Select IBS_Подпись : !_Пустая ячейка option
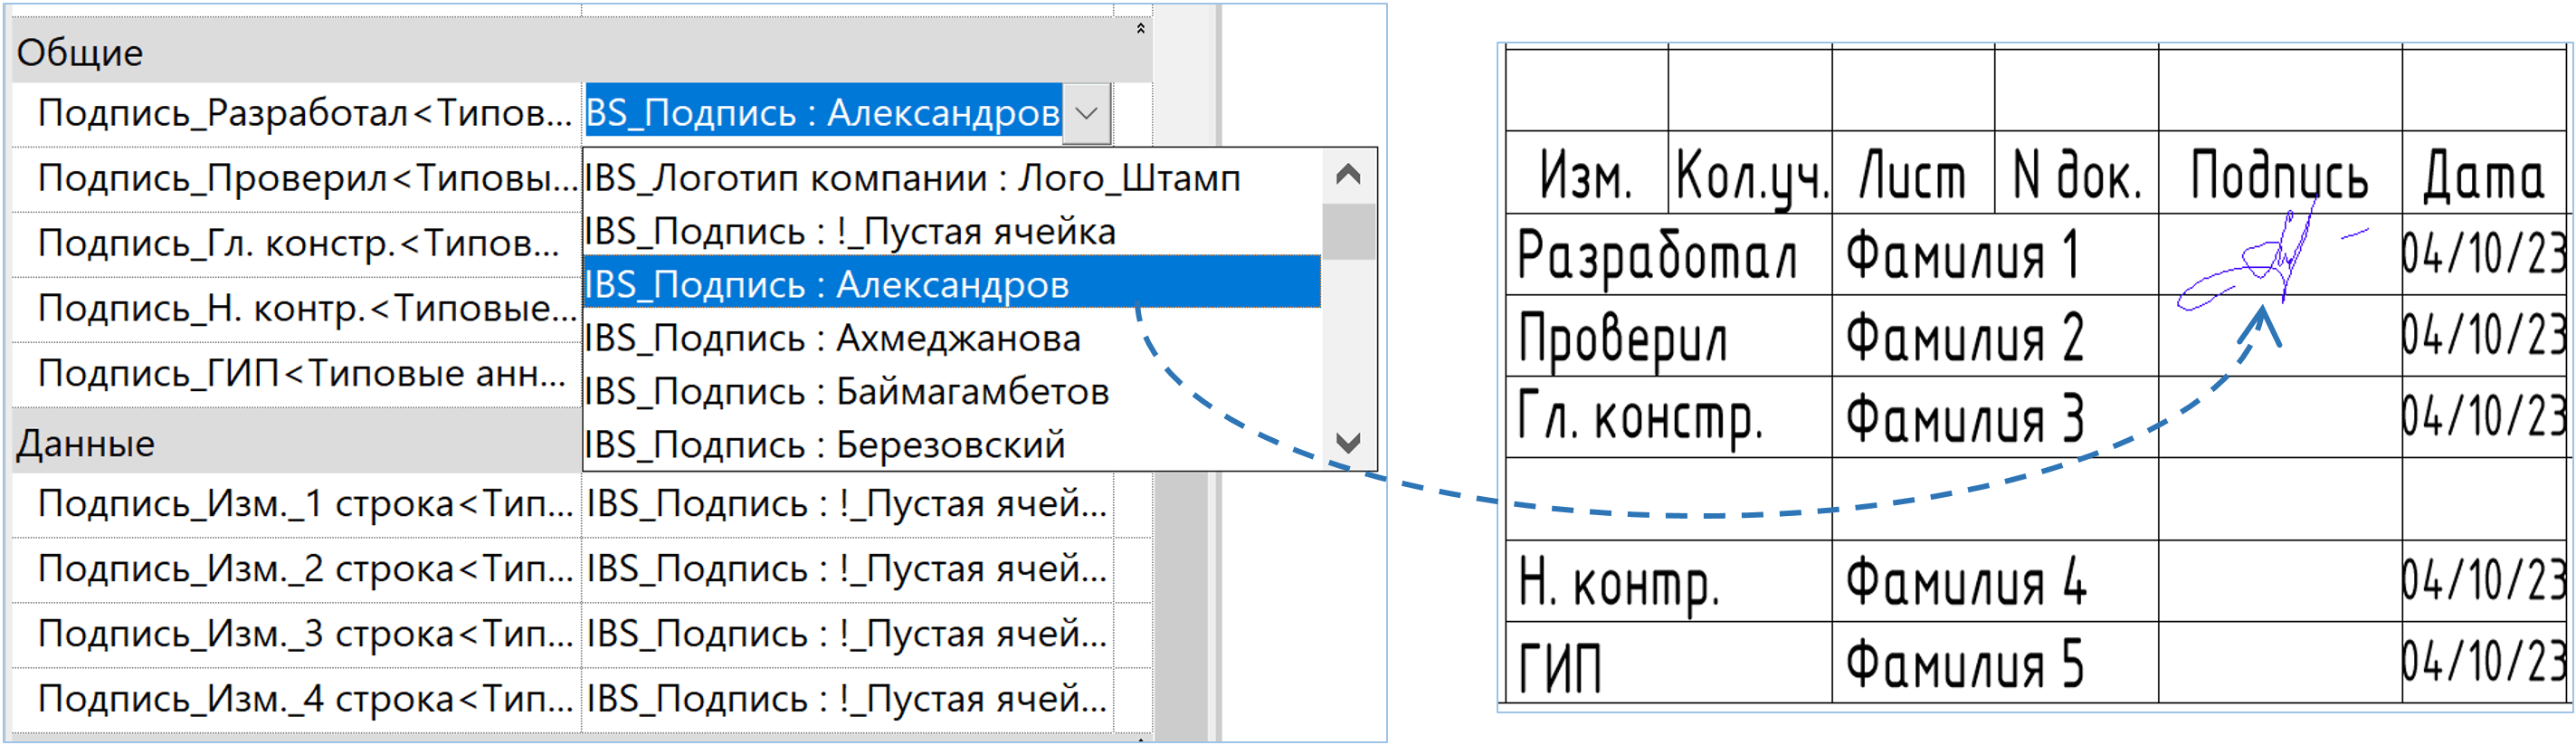The width and height of the screenshot is (2576, 745). [952, 231]
